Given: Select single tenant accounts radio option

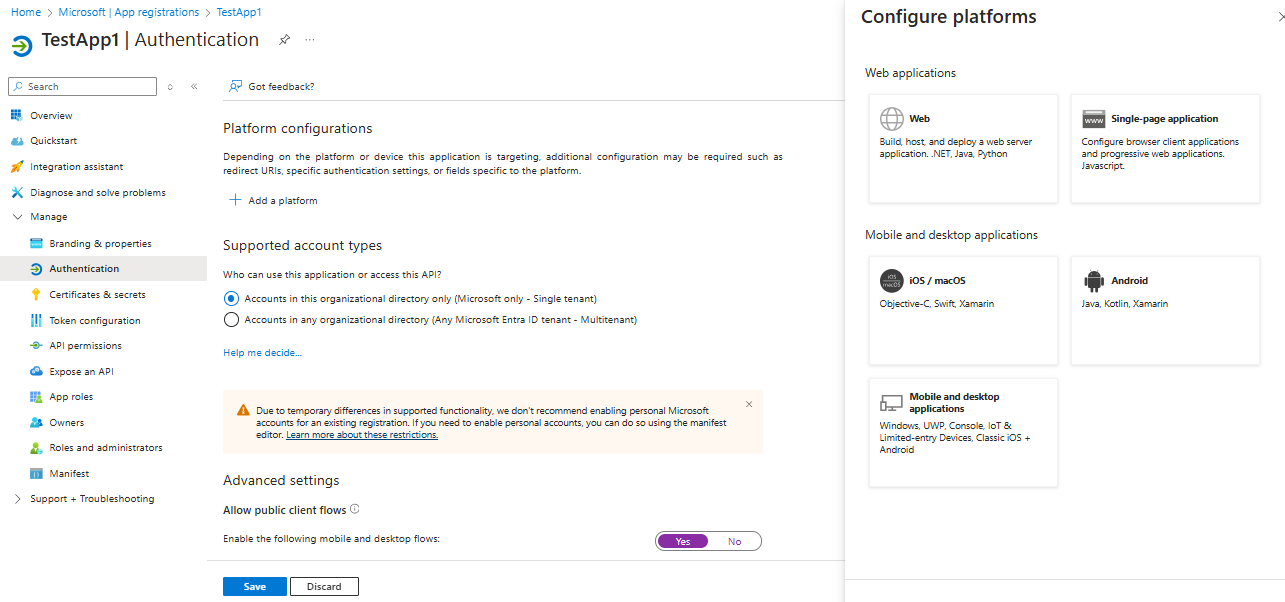Looking at the screenshot, I should coord(232,298).
